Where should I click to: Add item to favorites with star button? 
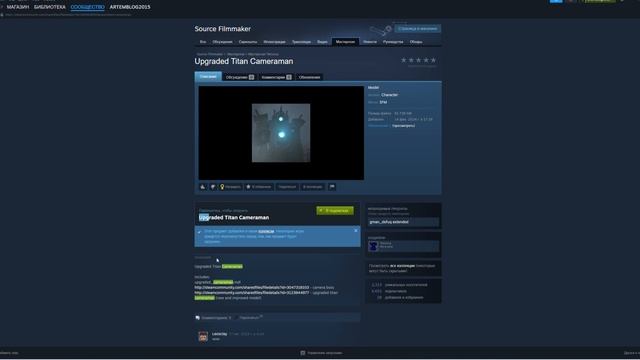[259, 187]
